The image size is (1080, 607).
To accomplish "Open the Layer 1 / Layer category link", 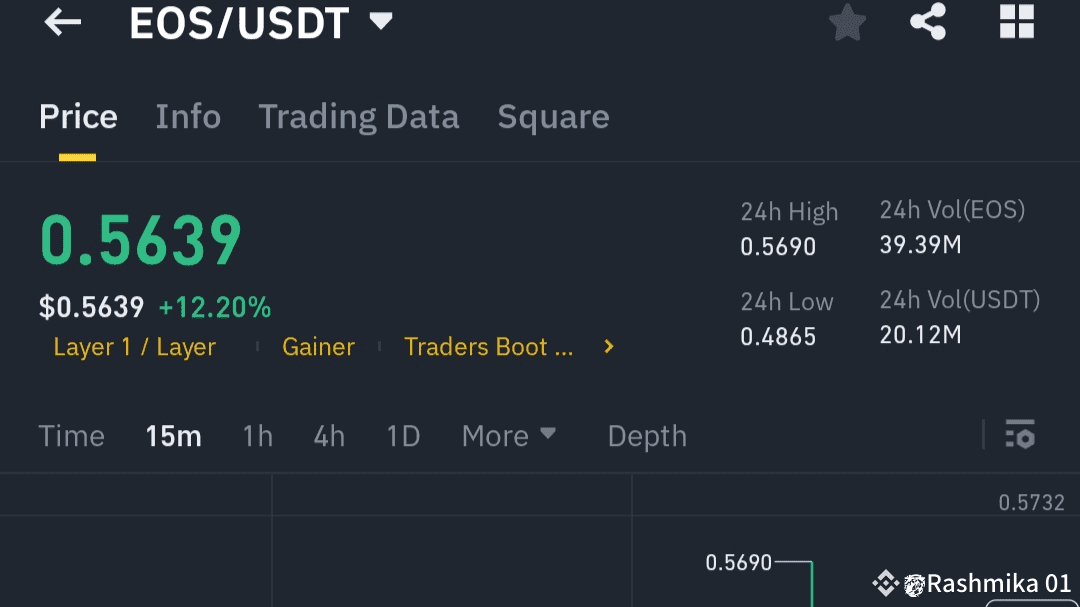I will coord(135,347).
